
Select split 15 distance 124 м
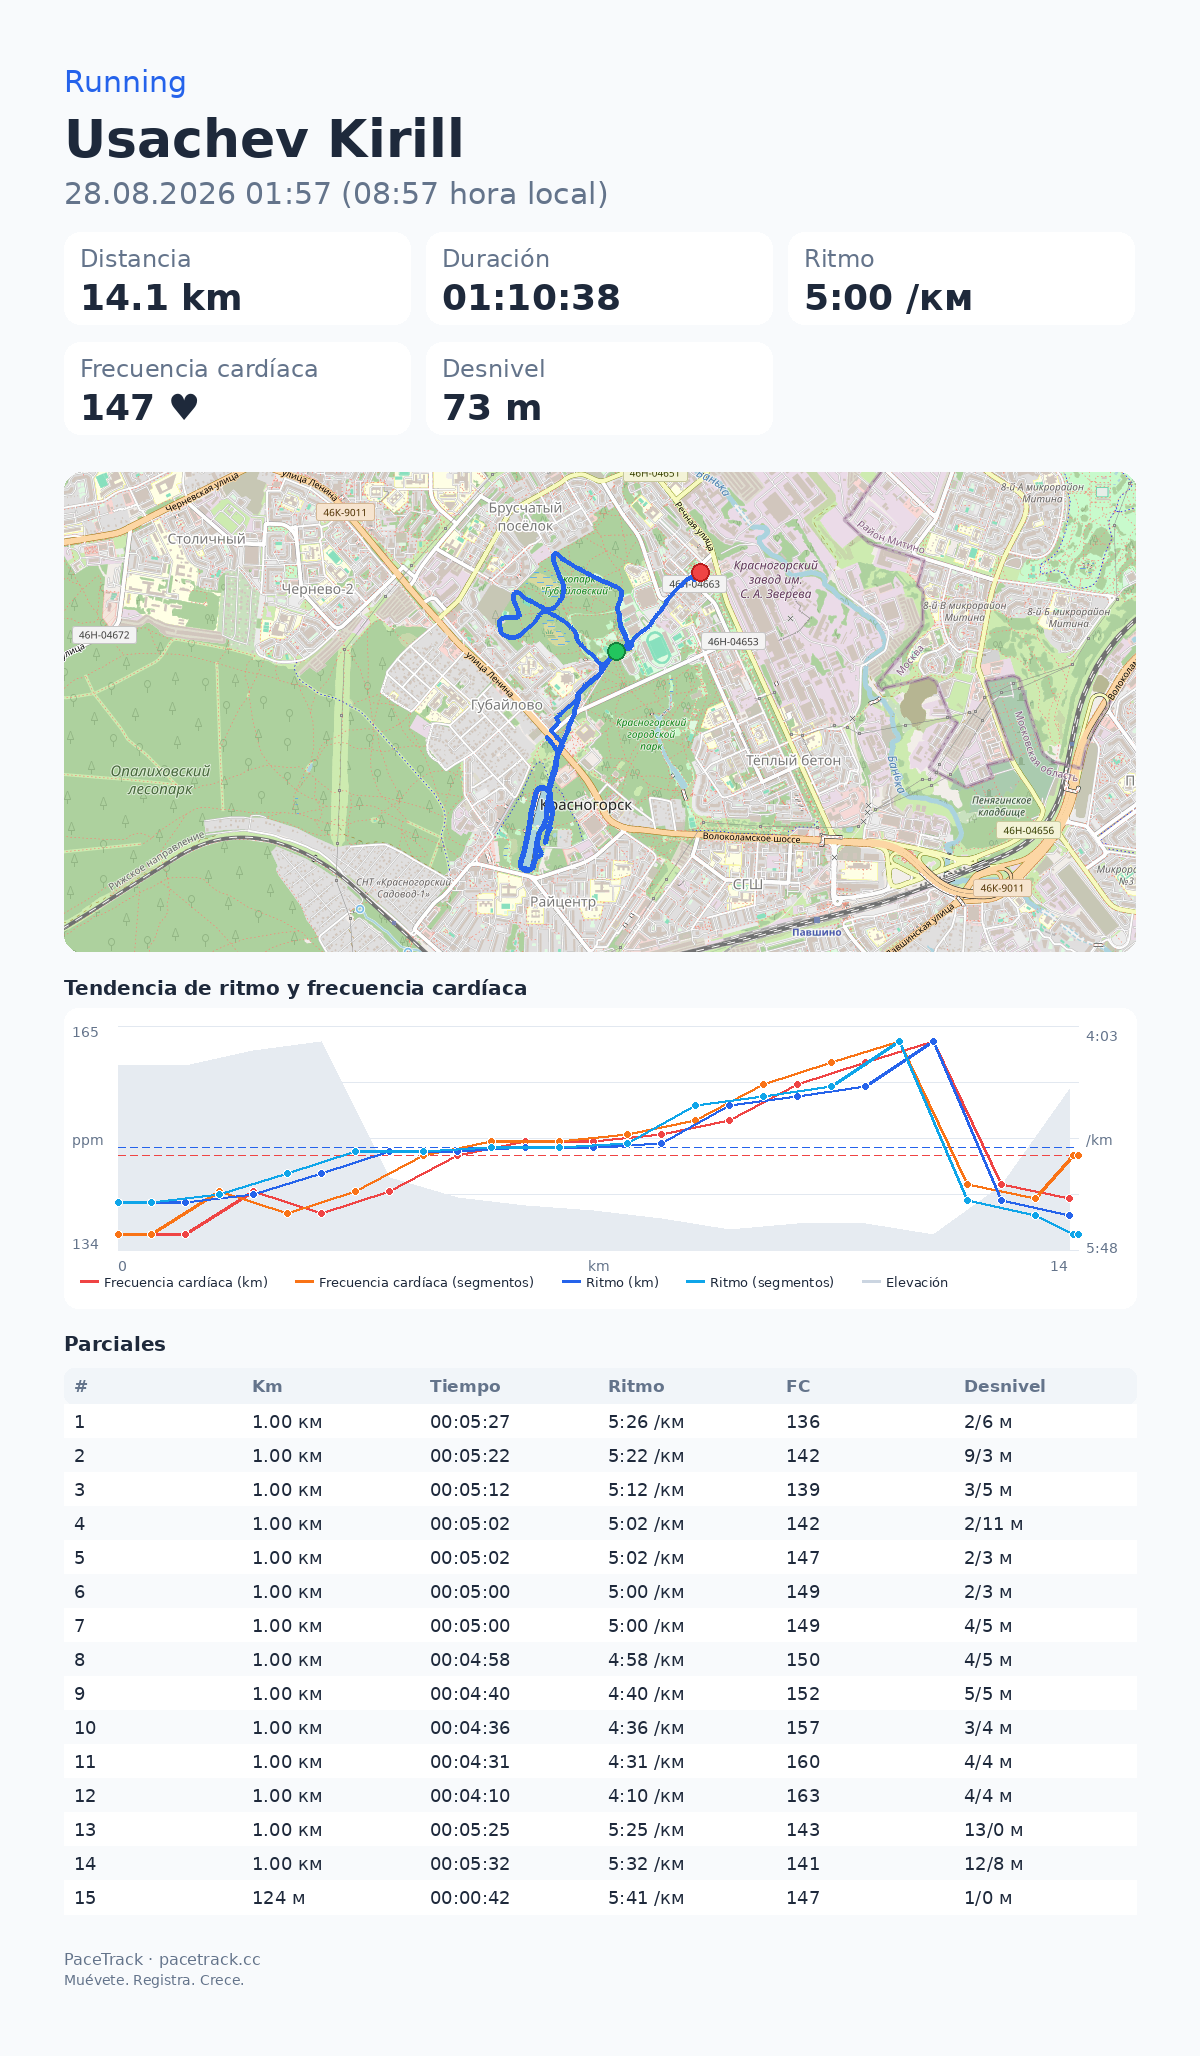click(279, 1898)
